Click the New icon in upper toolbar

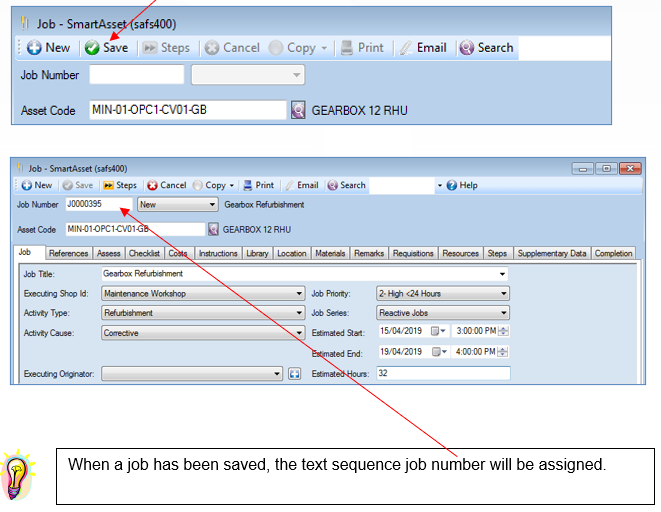[x=34, y=48]
